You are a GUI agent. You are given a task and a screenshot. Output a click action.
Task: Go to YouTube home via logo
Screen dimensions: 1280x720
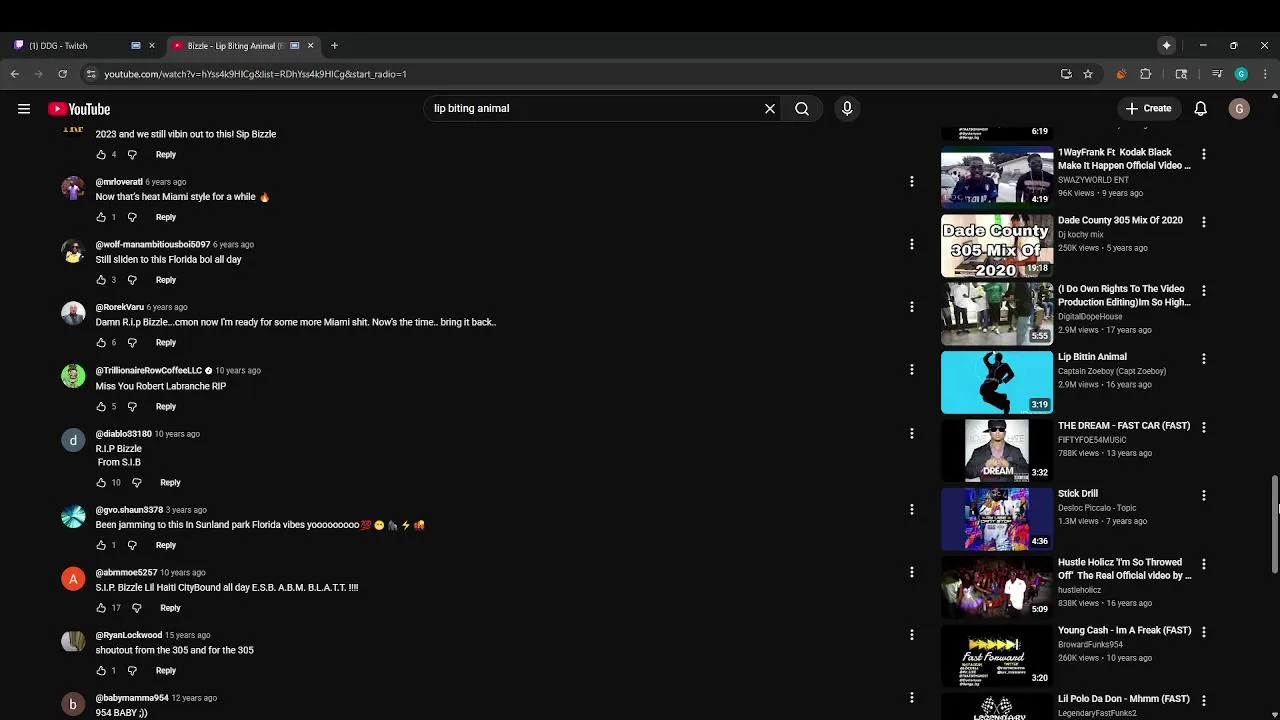point(79,109)
